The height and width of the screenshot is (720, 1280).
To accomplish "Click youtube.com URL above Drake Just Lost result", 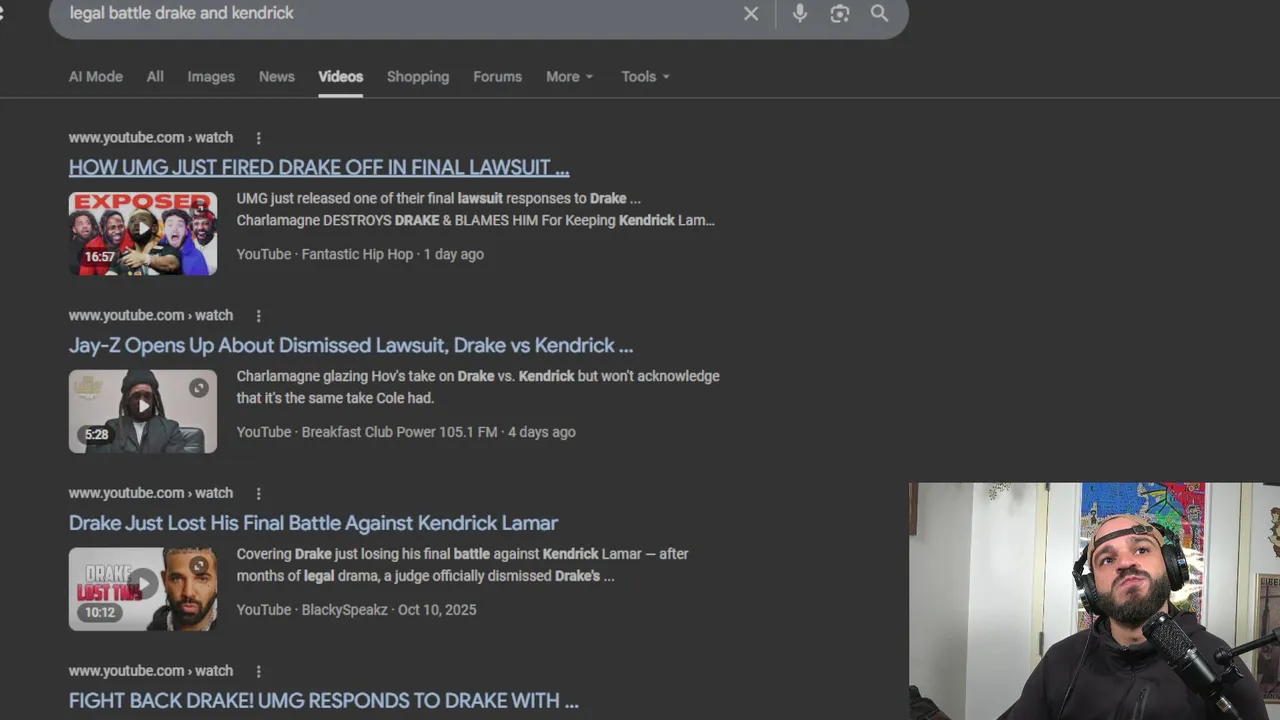I will click(151, 494).
